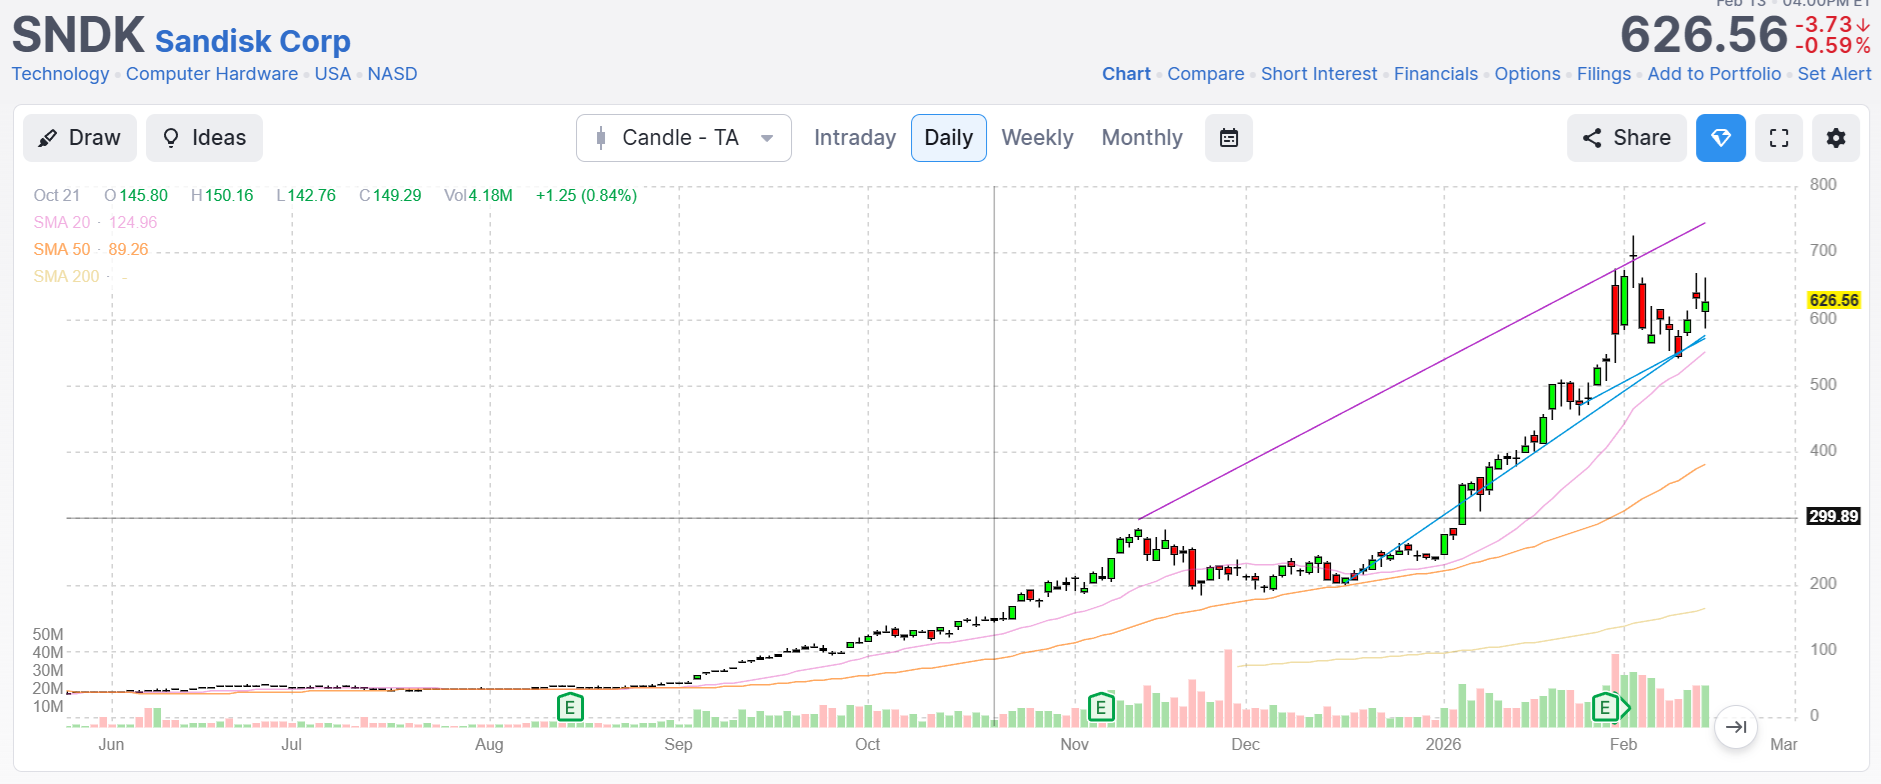This screenshot has width=1881, height=784.
Task: Open chart settings gear icon
Action: point(1836,138)
